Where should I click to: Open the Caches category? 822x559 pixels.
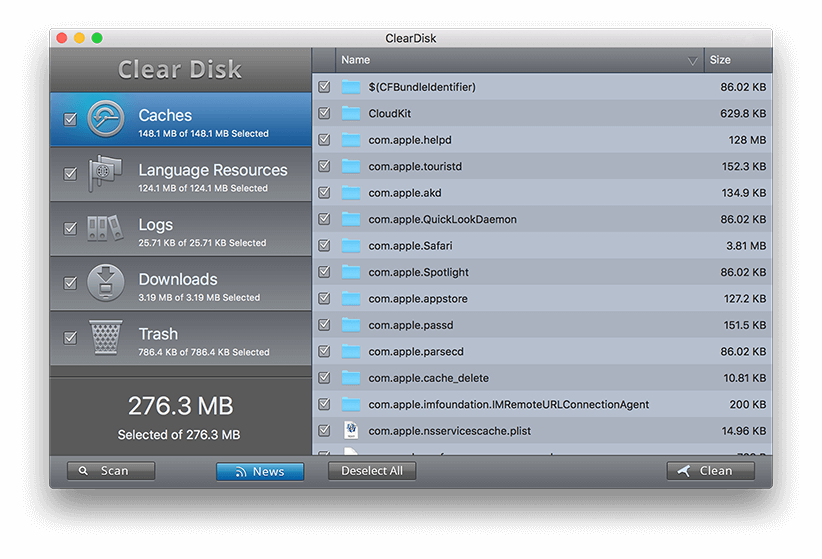tap(181, 120)
